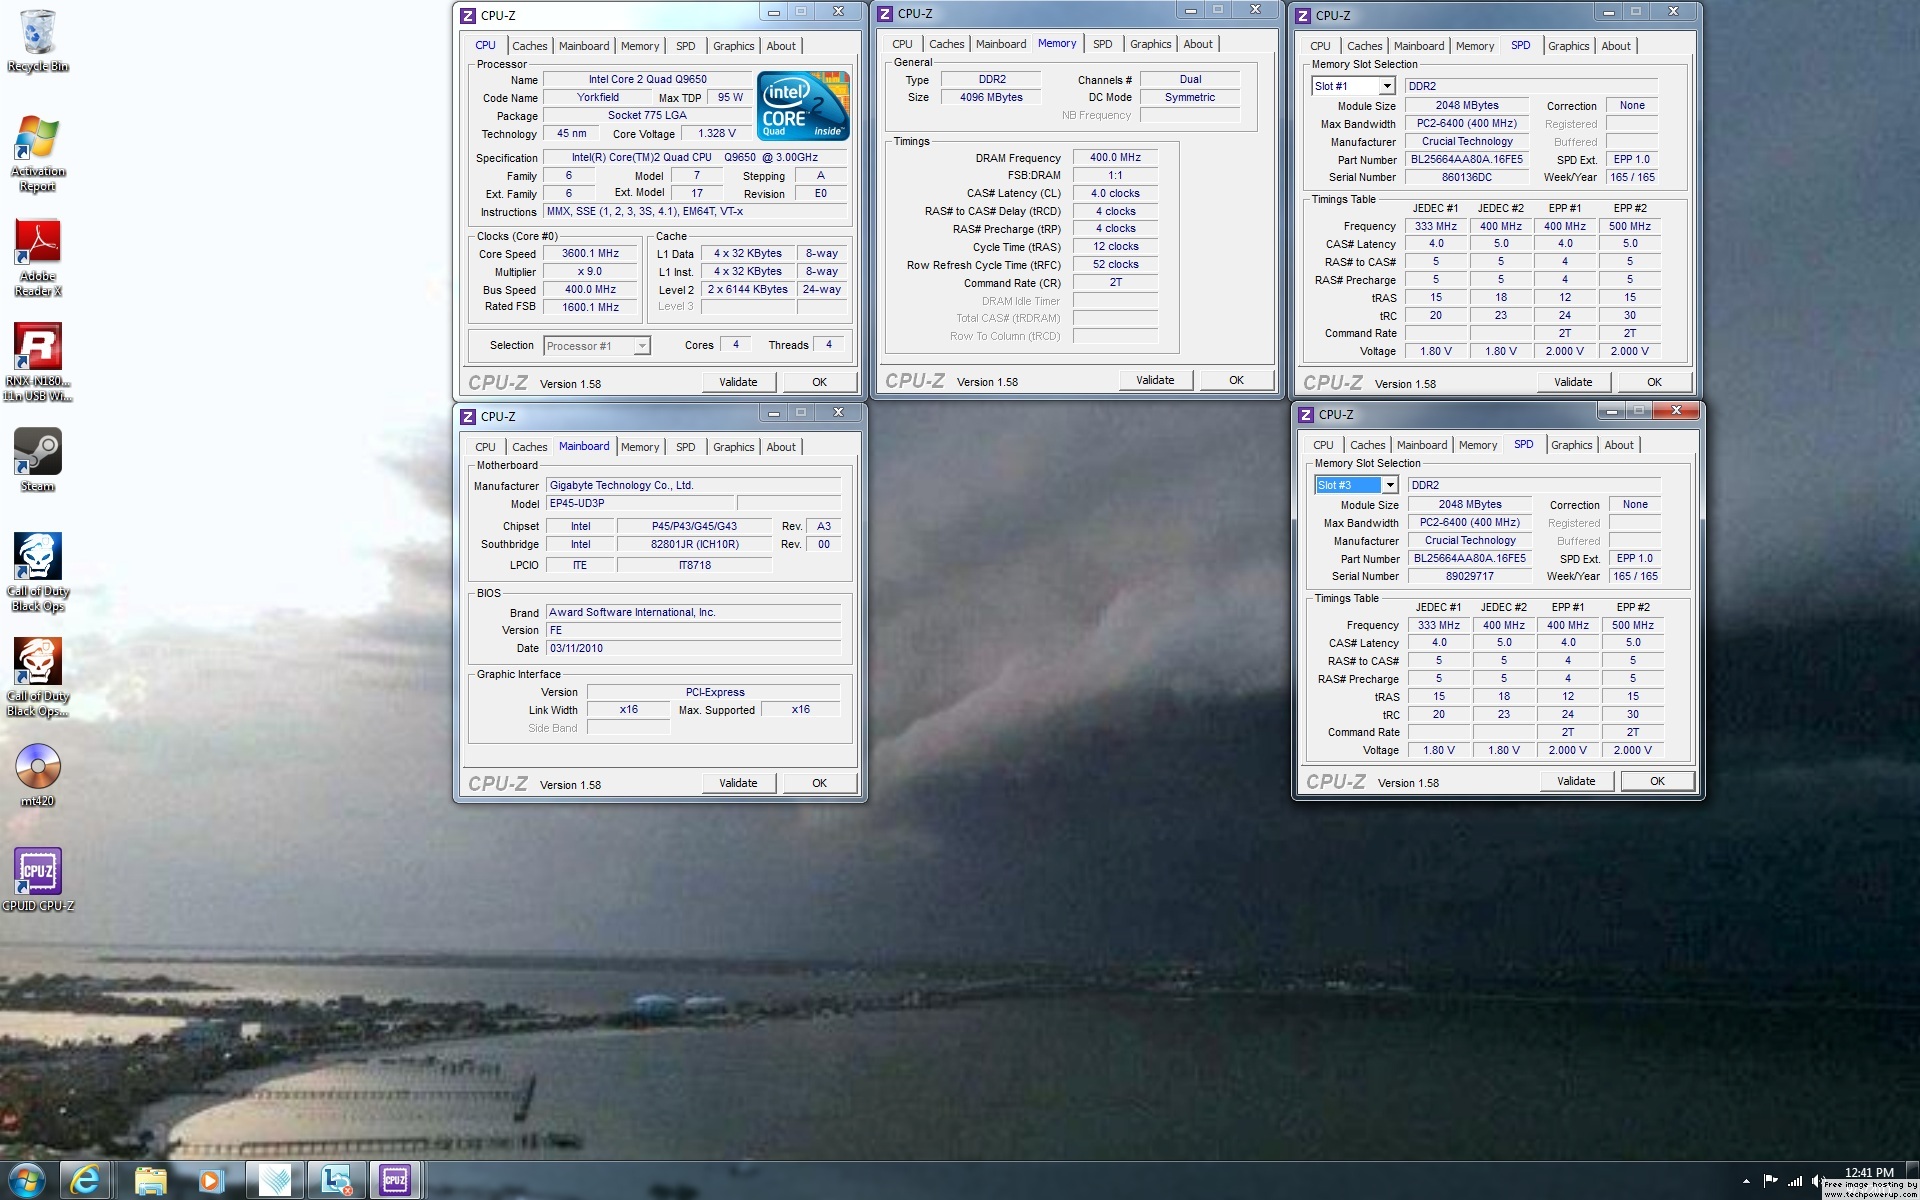Open the About tab in the Slot #1 SPD window
The image size is (1920, 1200).
[1616, 46]
